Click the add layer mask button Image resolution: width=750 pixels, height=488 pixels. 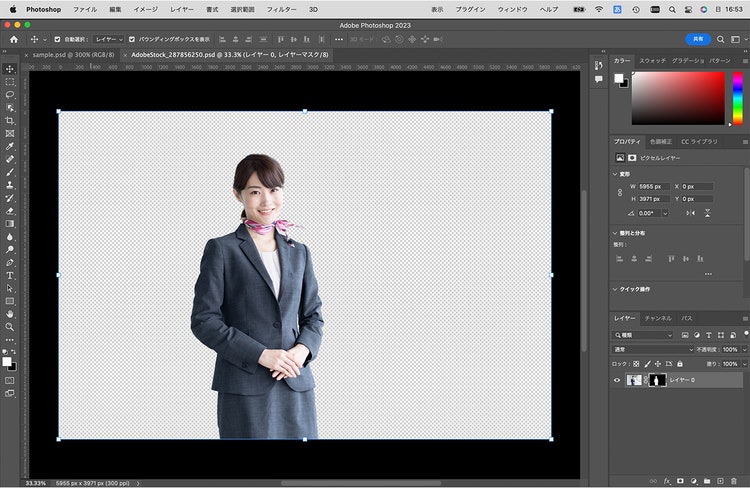[x=680, y=481]
